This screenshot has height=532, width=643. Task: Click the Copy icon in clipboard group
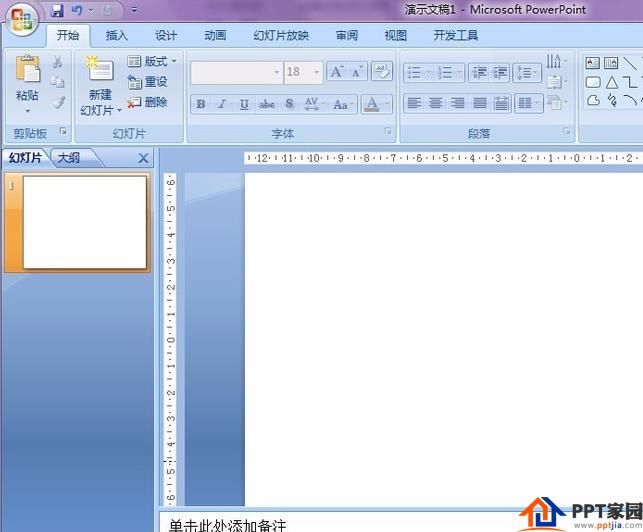[58, 82]
